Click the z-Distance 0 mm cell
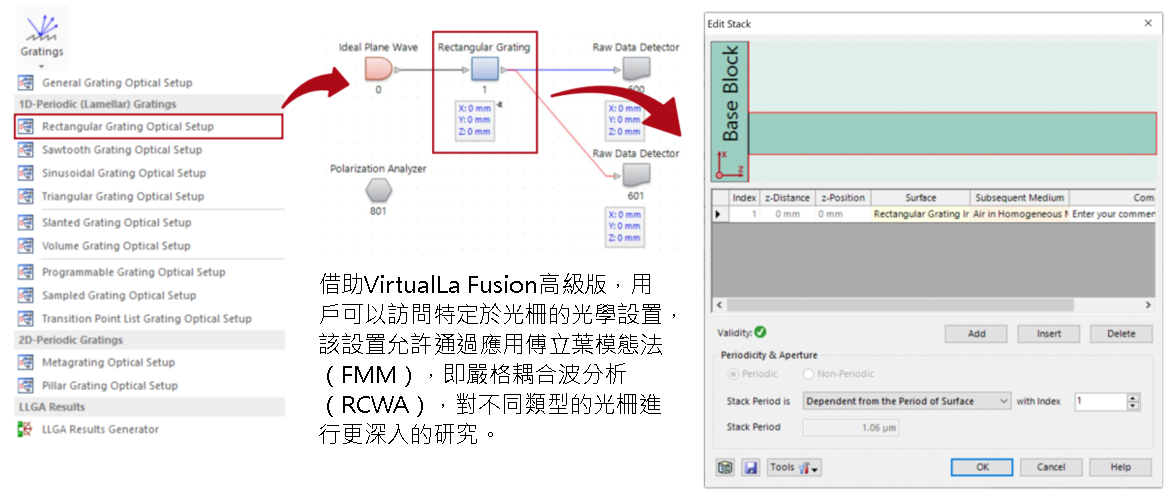This screenshot has height=494, width=1171. coord(786,214)
